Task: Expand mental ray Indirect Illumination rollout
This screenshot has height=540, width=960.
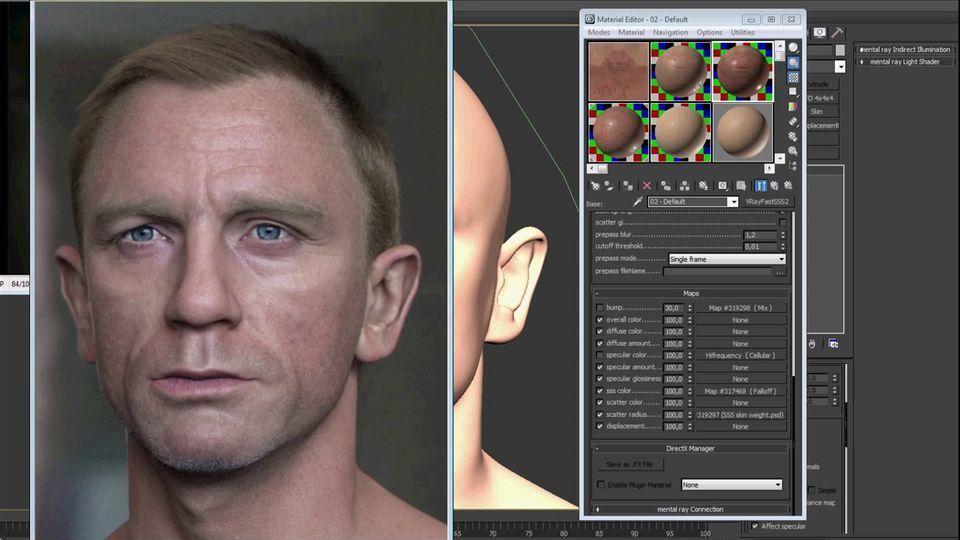Action: (905, 49)
